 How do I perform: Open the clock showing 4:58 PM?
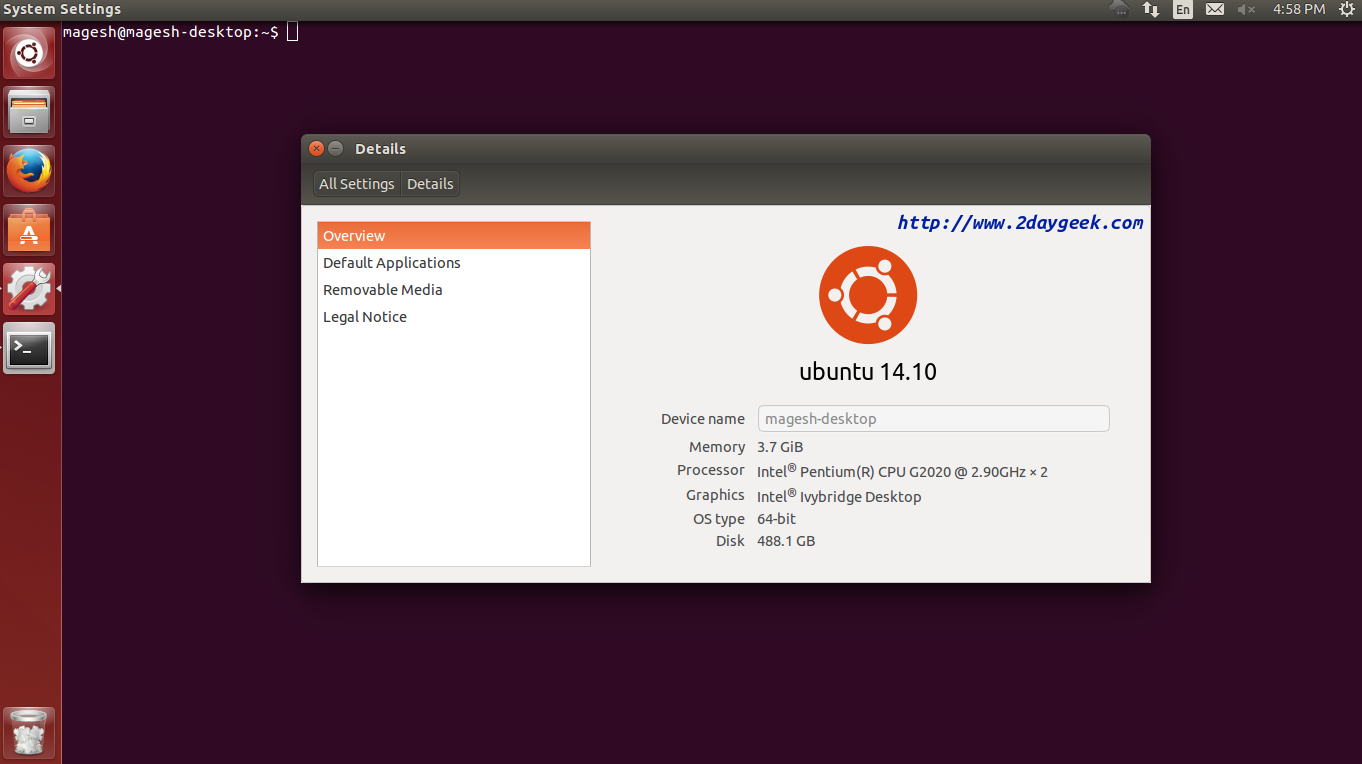pos(1299,9)
